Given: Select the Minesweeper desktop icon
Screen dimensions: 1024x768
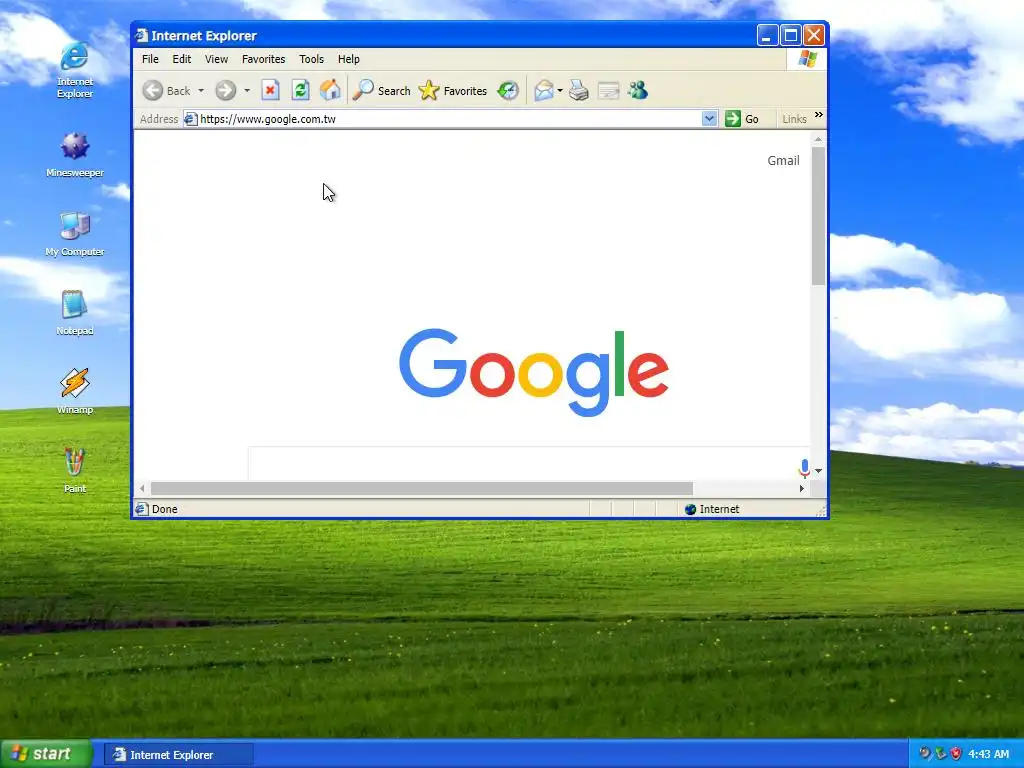Looking at the screenshot, I should click(x=74, y=155).
